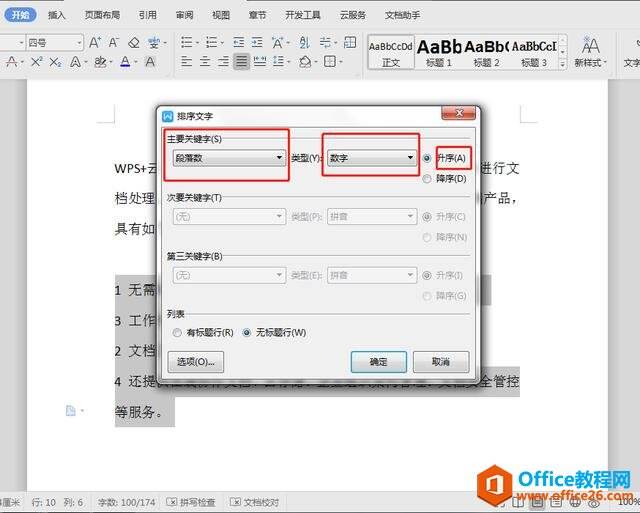Image resolution: width=640 pixels, height=513 pixels.
Task: Switch to the 插入 ribbon tab
Action: pos(56,15)
